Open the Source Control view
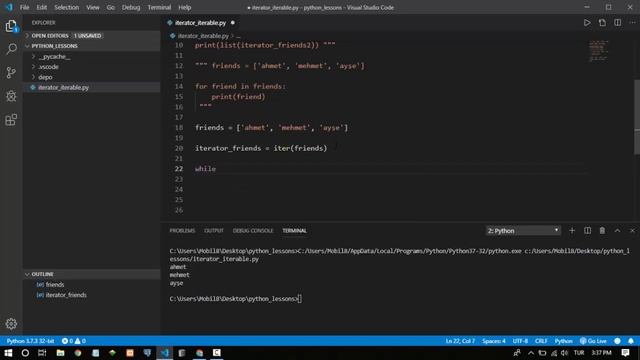Image resolution: width=640 pixels, height=360 pixels. point(11,73)
